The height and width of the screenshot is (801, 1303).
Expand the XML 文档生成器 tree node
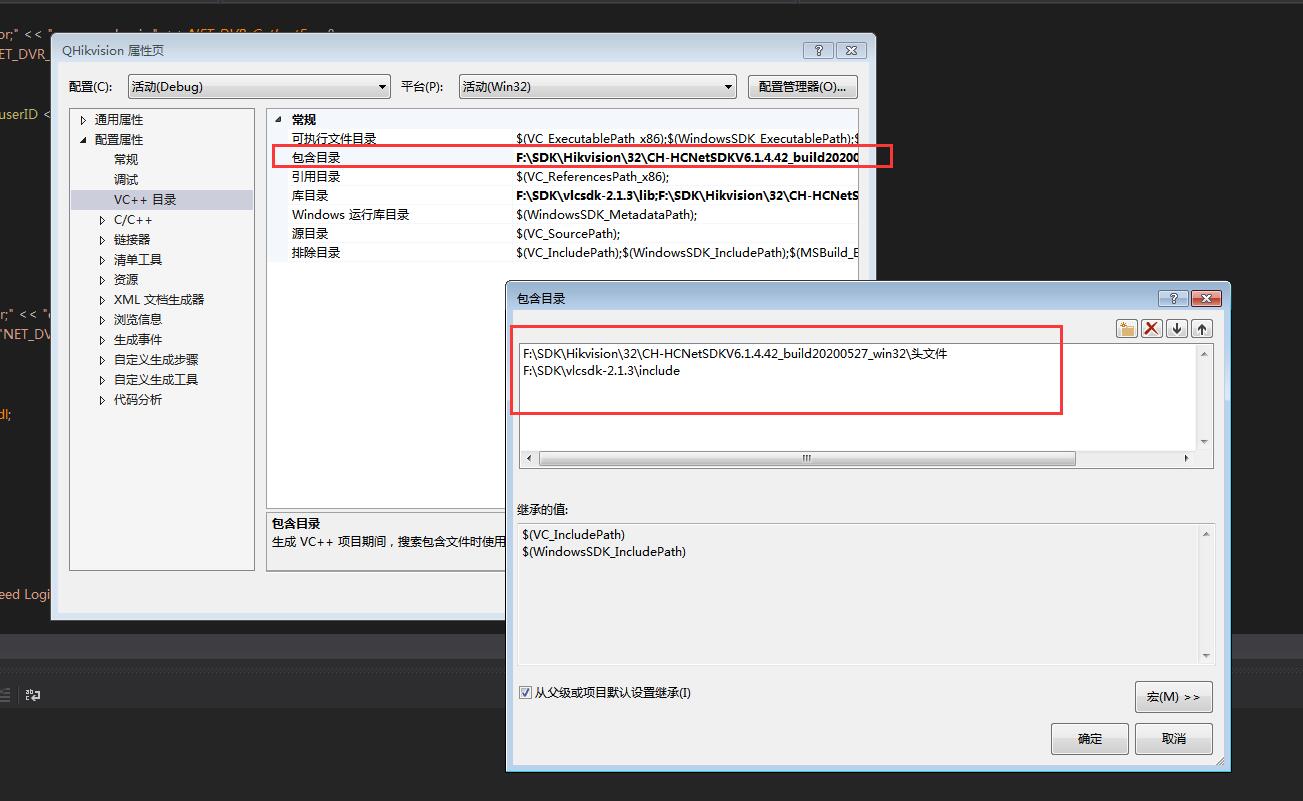[102, 300]
